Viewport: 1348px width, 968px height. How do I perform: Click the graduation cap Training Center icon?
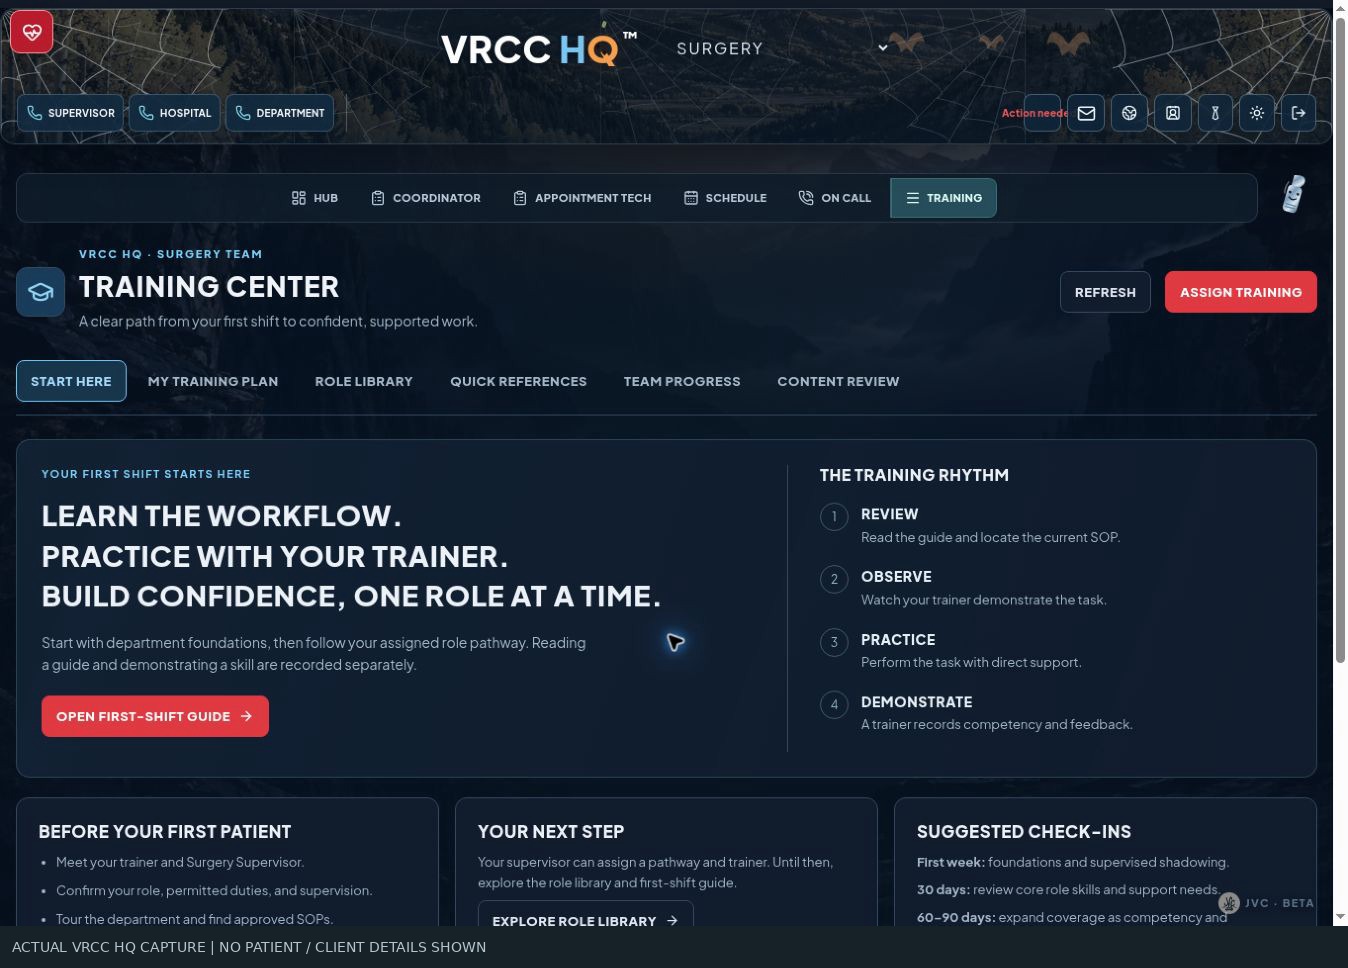pos(40,292)
